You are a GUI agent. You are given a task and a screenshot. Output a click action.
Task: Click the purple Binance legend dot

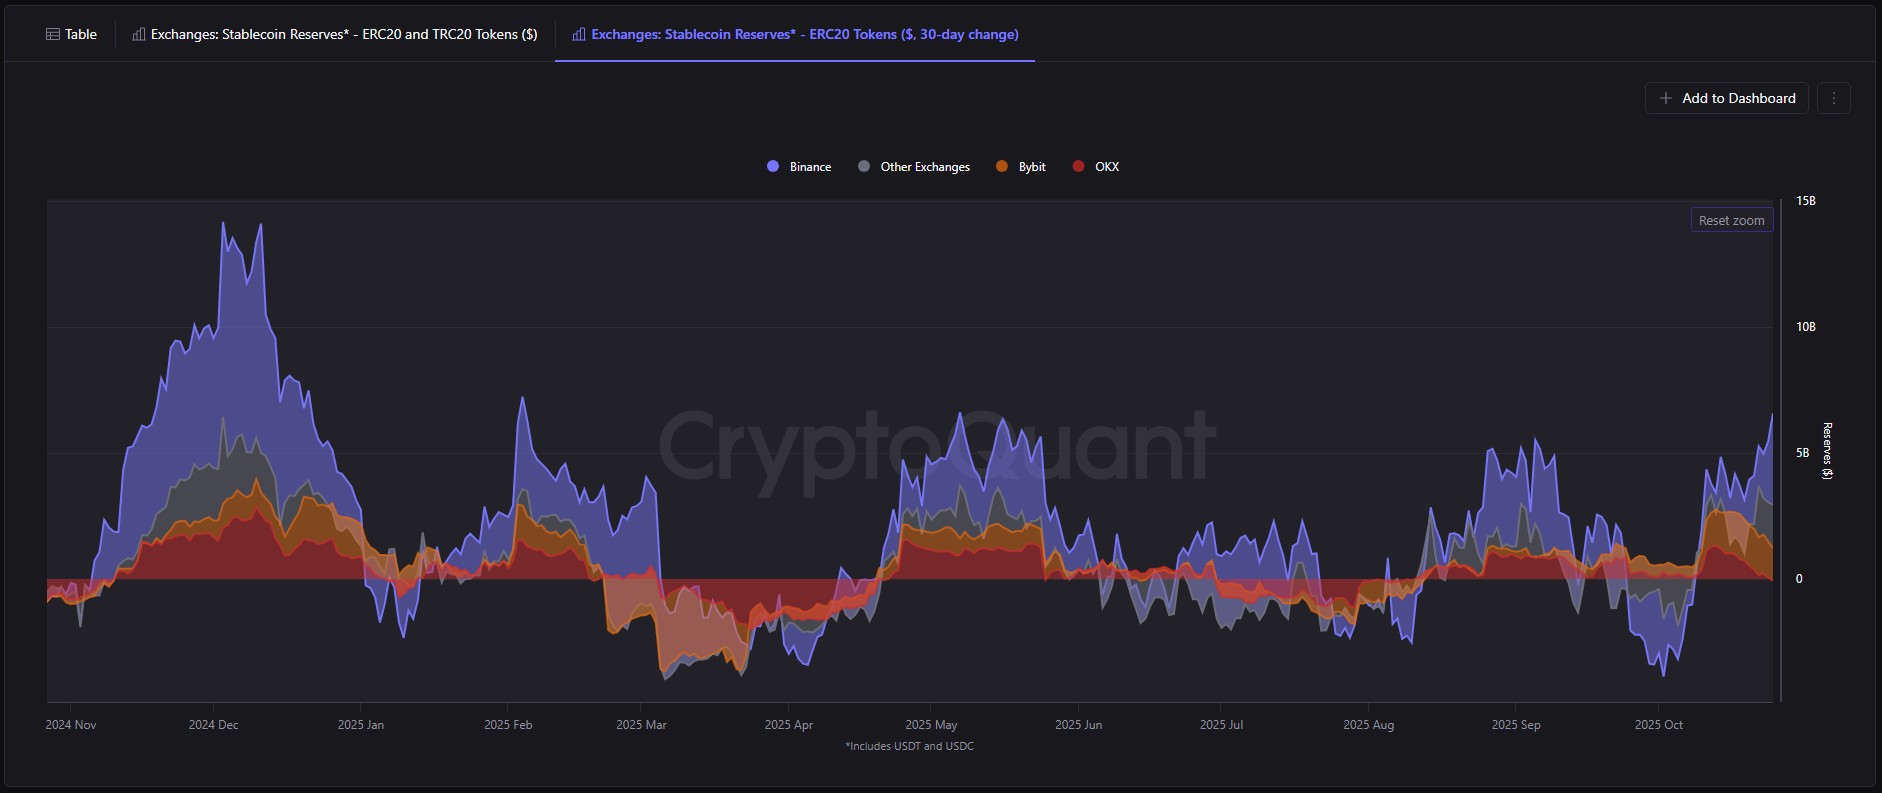(x=773, y=167)
